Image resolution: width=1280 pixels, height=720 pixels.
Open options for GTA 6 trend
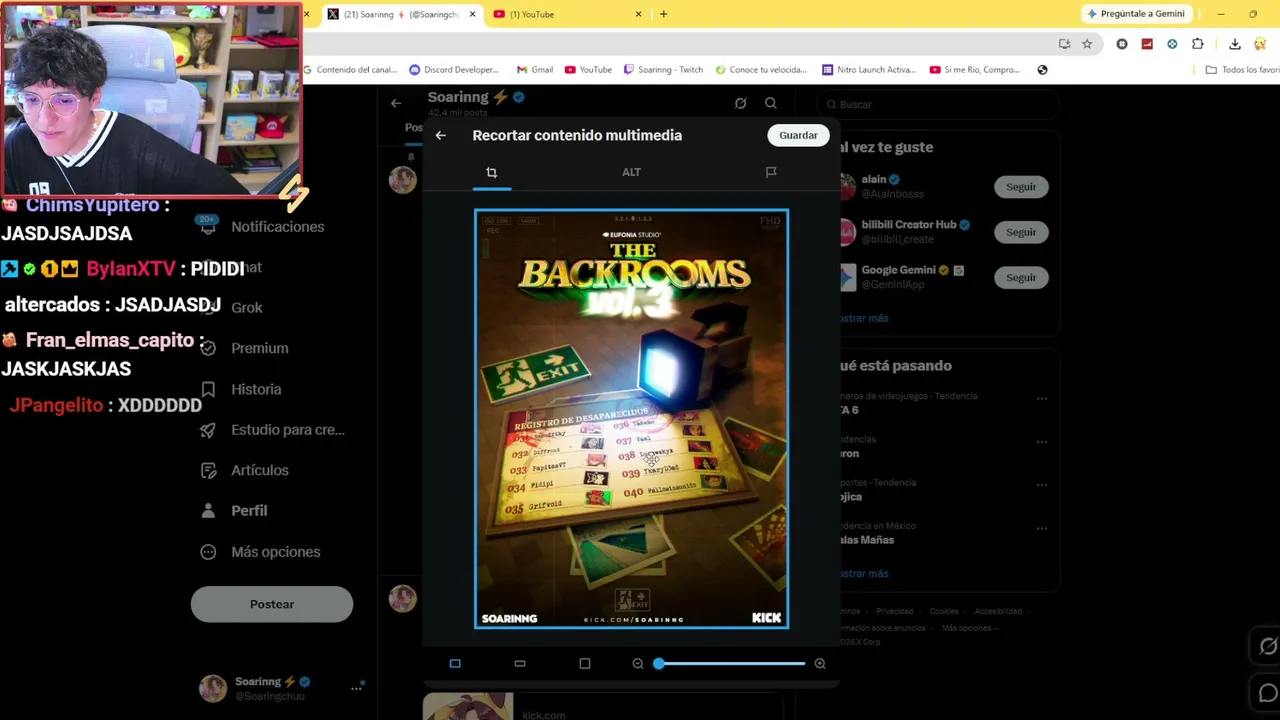[x=1042, y=398]
